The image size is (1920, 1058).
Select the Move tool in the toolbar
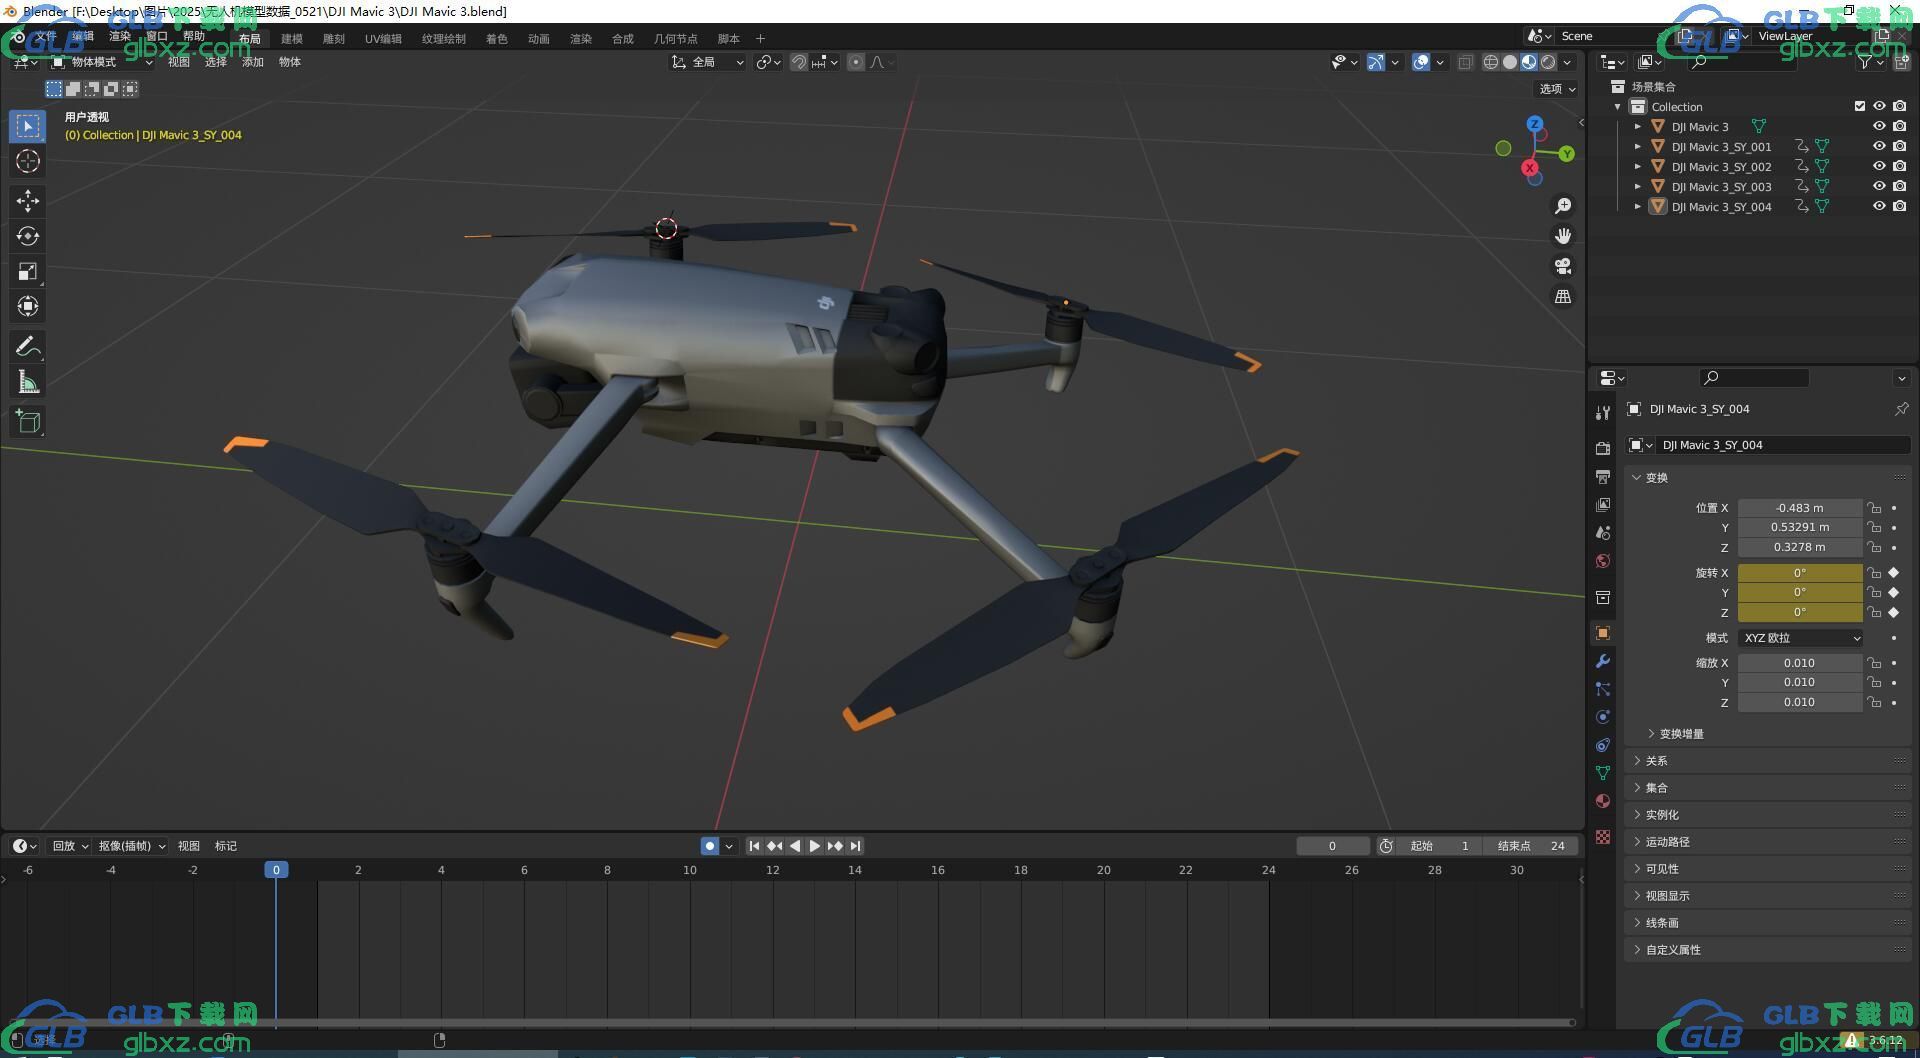pyautogui.click(x=28, y=201)
